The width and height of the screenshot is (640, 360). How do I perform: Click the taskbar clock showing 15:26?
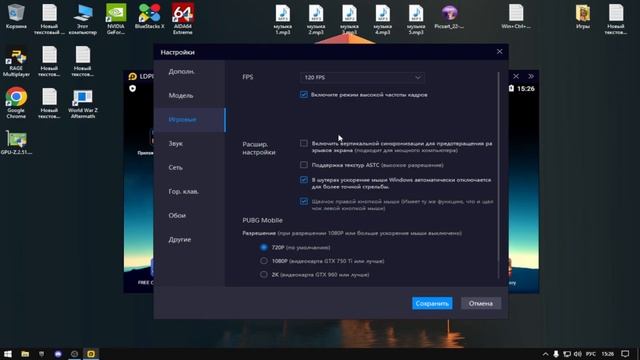point(608,354)
